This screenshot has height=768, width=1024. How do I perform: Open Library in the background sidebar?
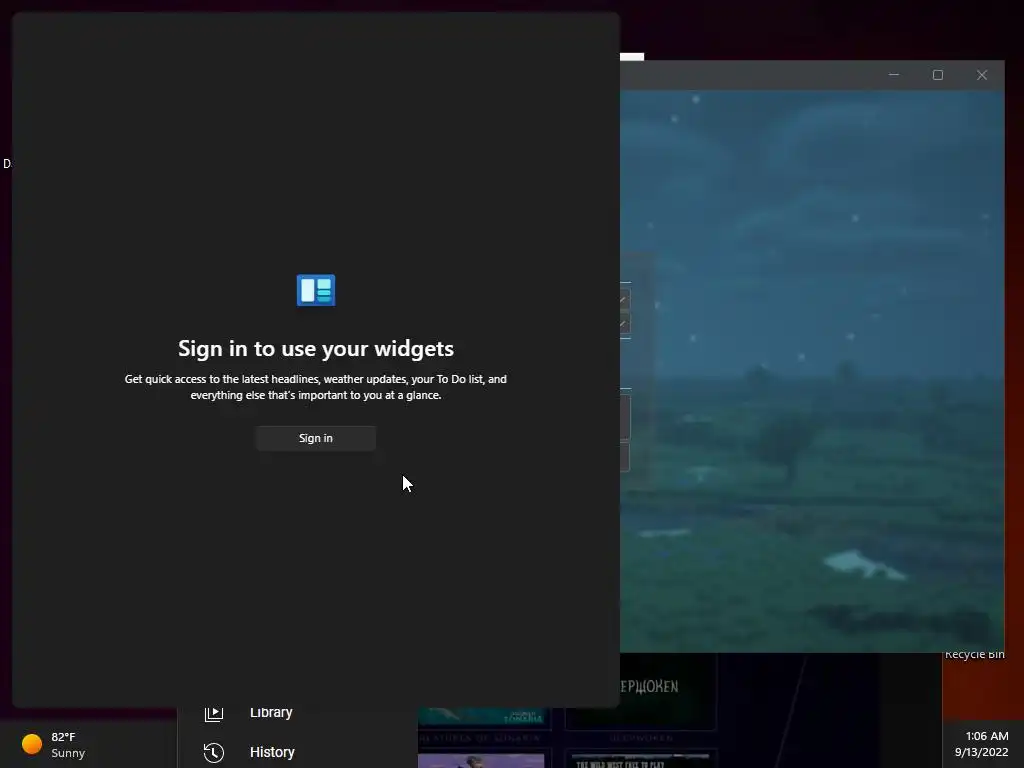coord(271,712)
